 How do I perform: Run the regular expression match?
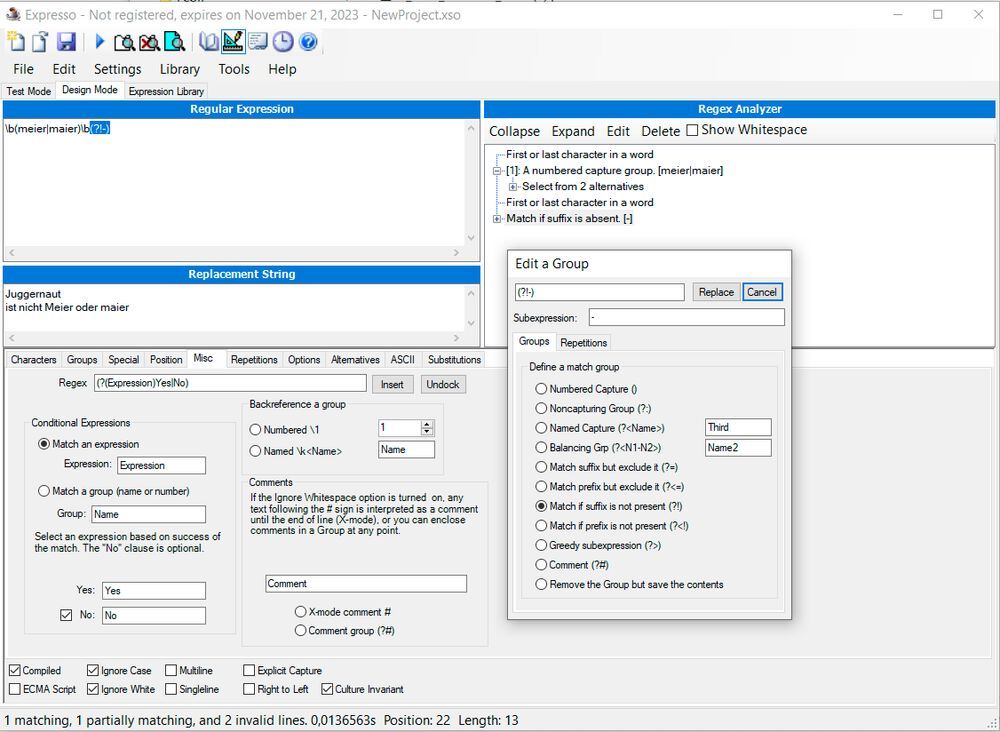coord(98,42)
